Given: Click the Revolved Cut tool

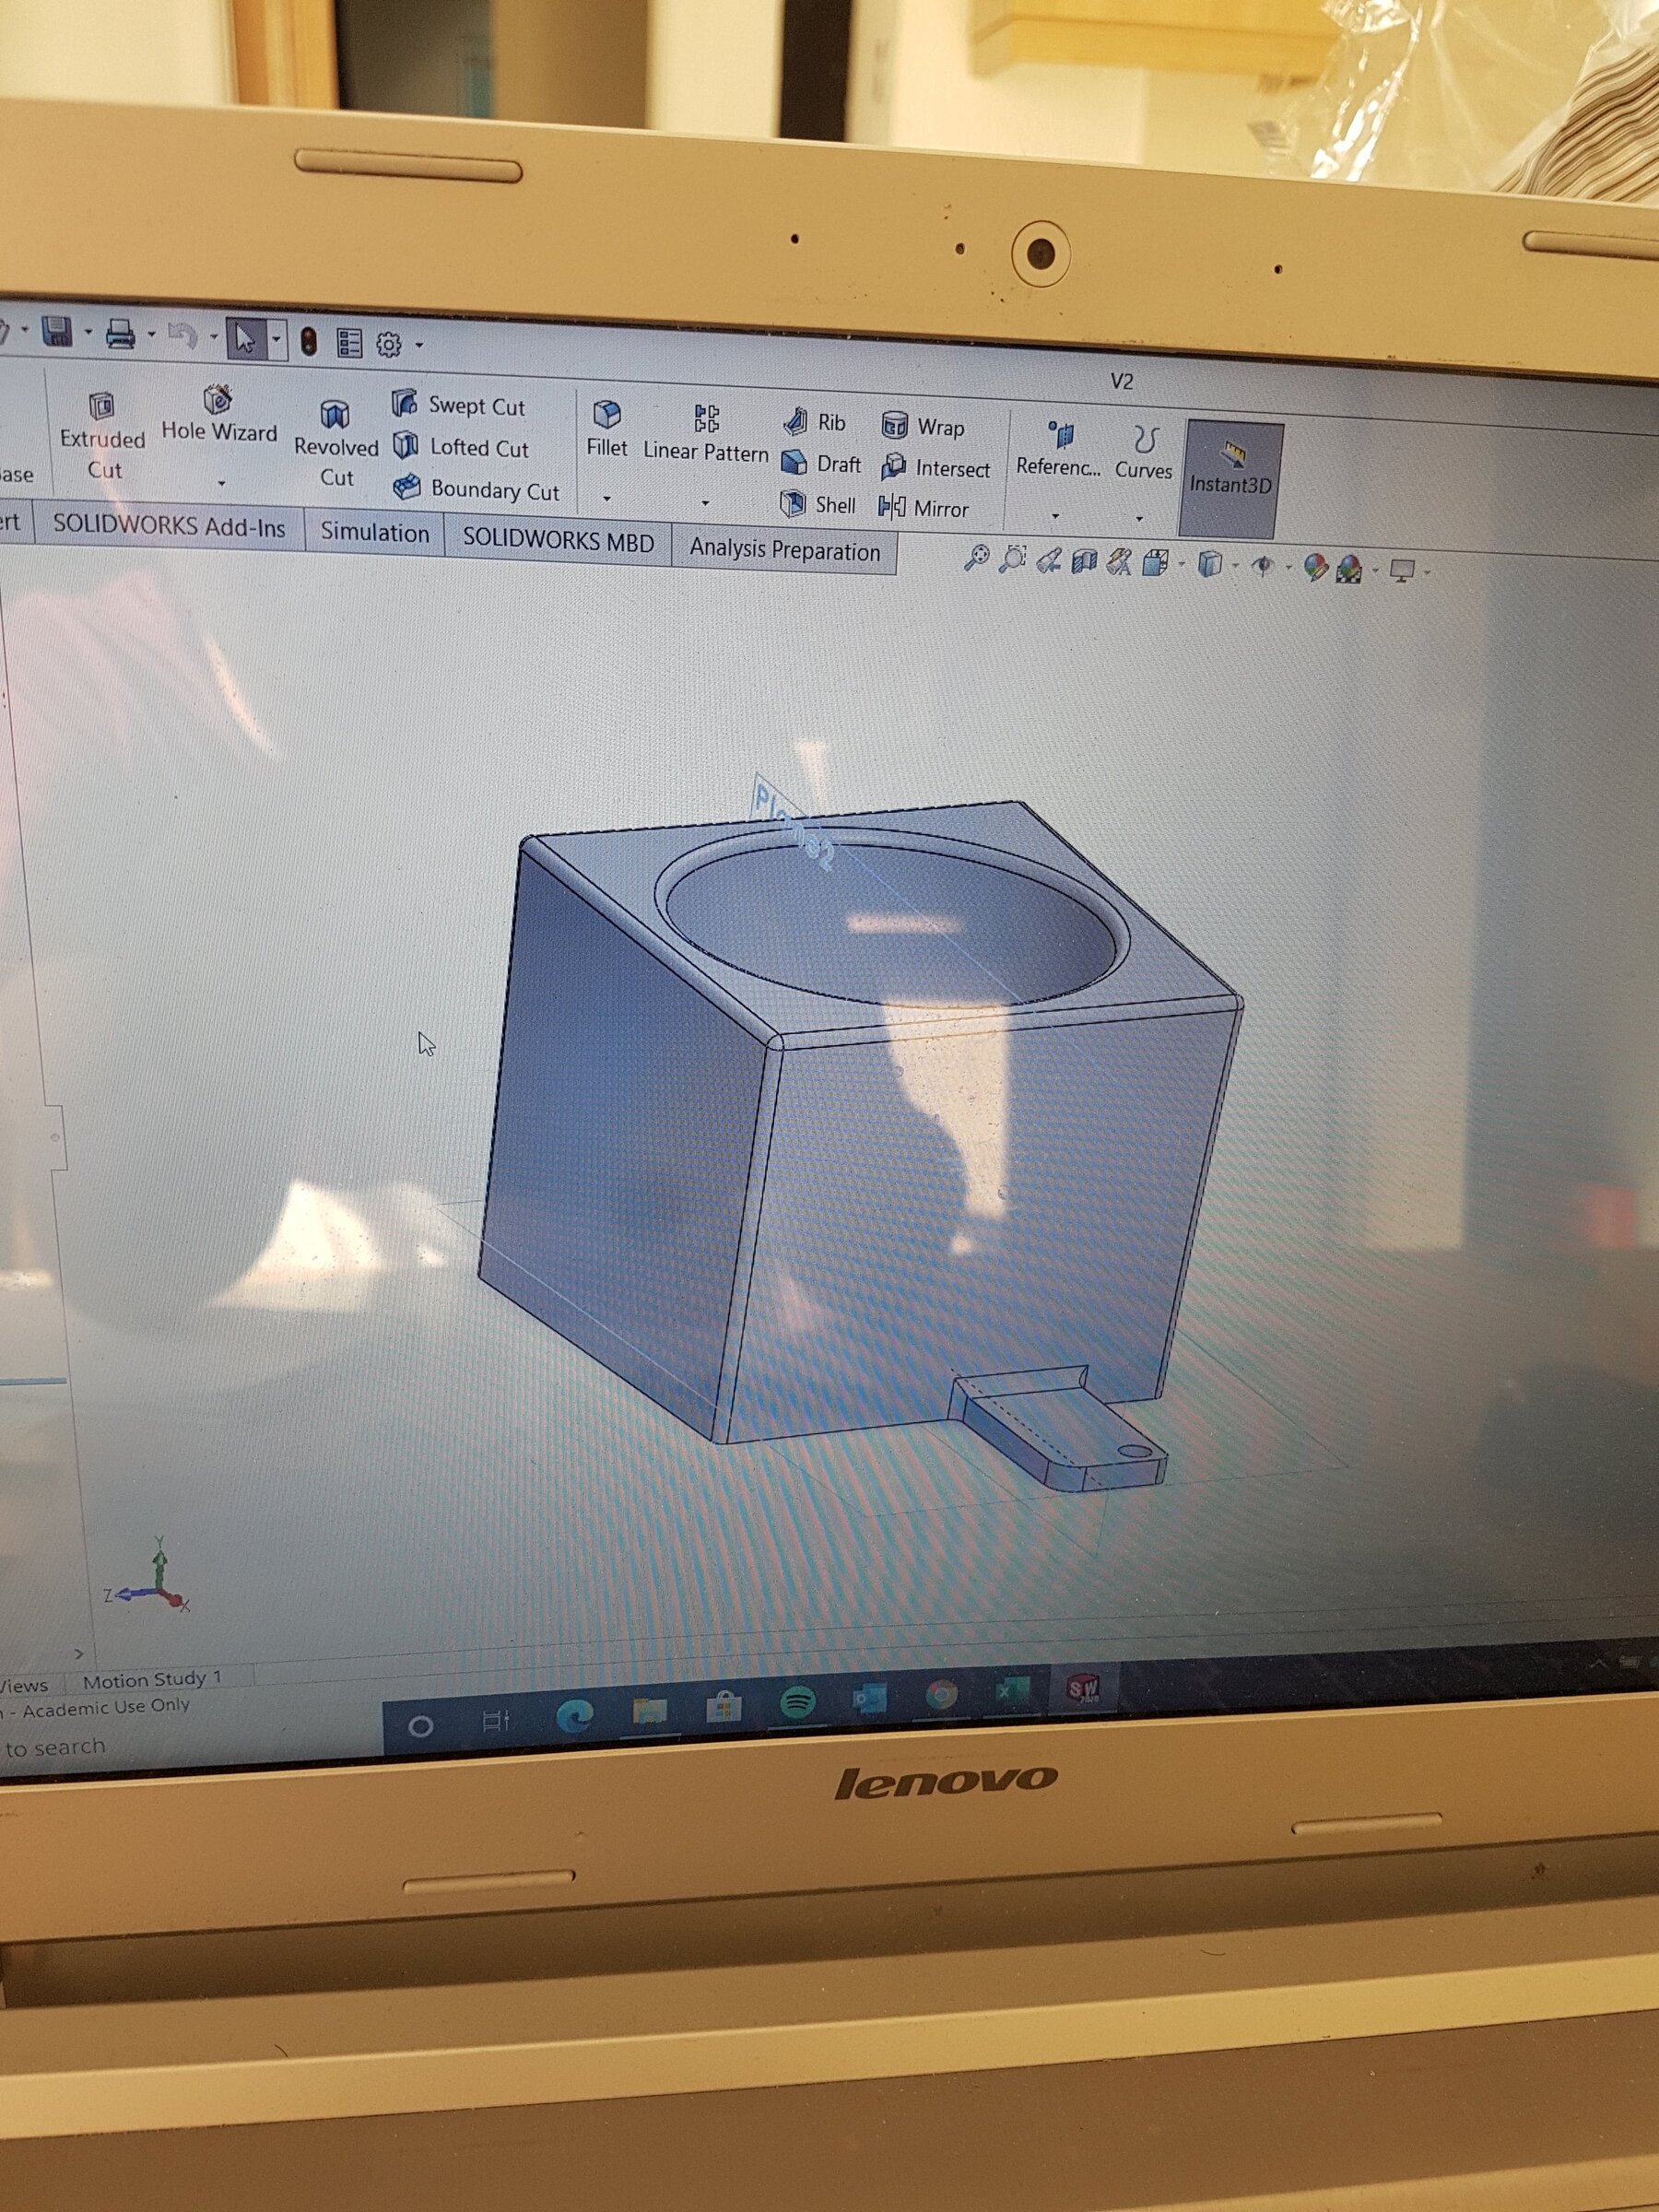Looking at the screenshot, I should pyautogui.click(x=335, y=443).
